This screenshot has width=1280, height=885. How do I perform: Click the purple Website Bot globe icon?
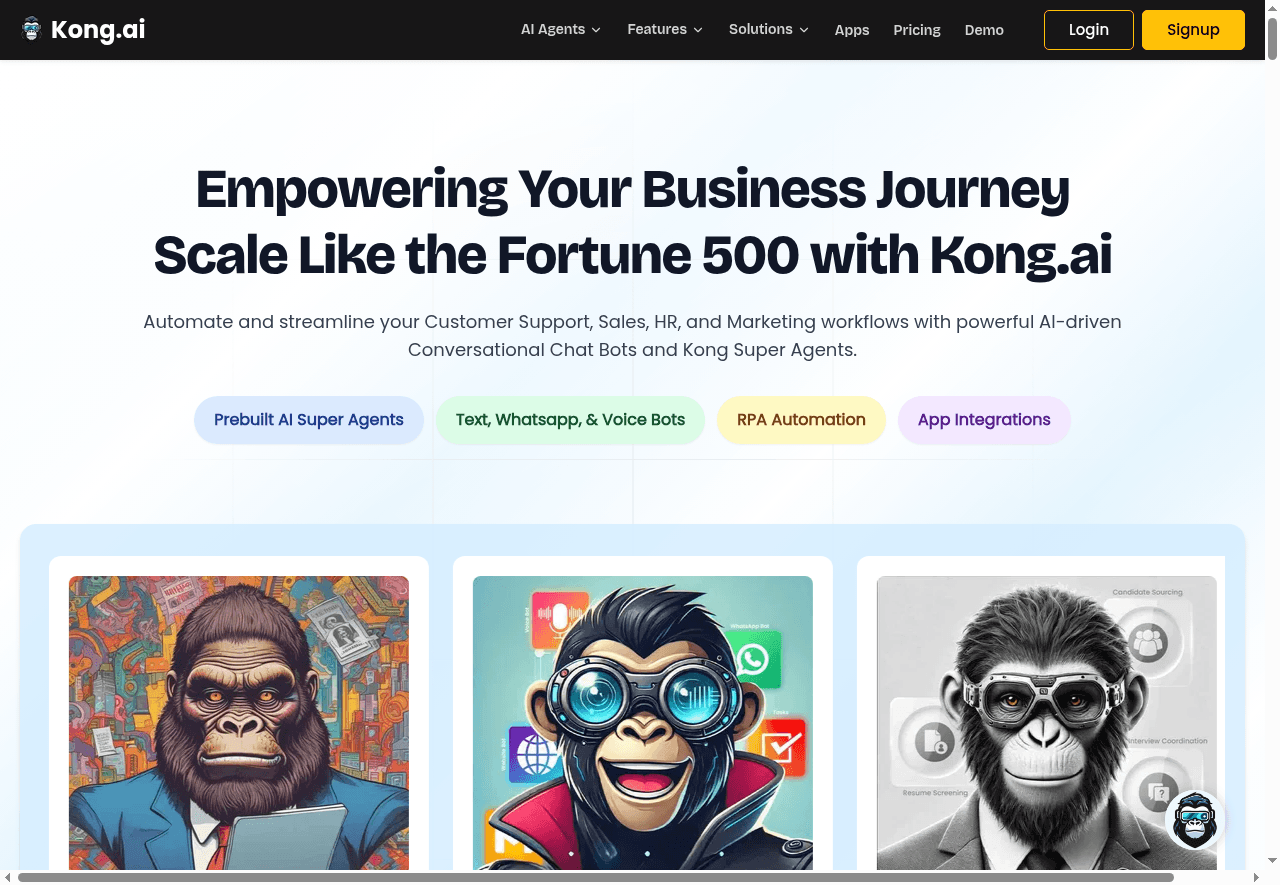coord(536,752)
